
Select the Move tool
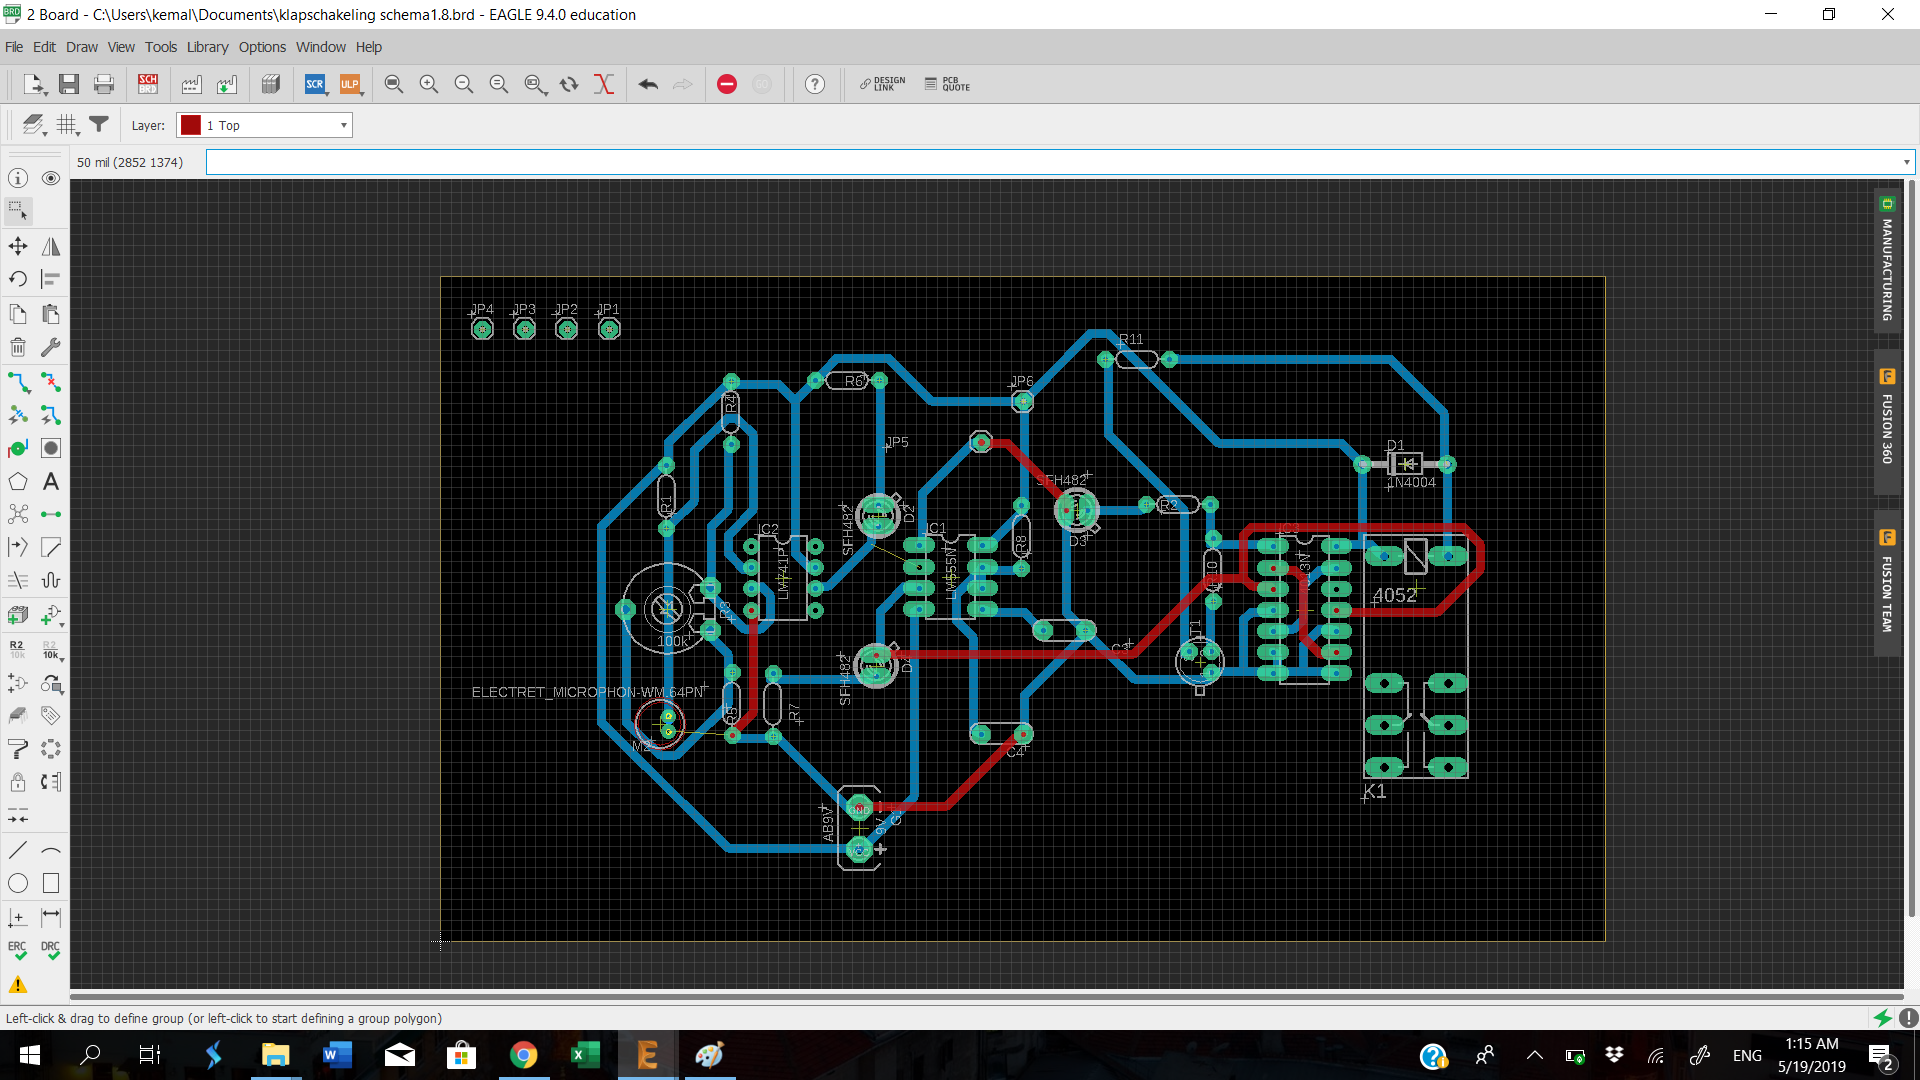(x=18, y=246)
